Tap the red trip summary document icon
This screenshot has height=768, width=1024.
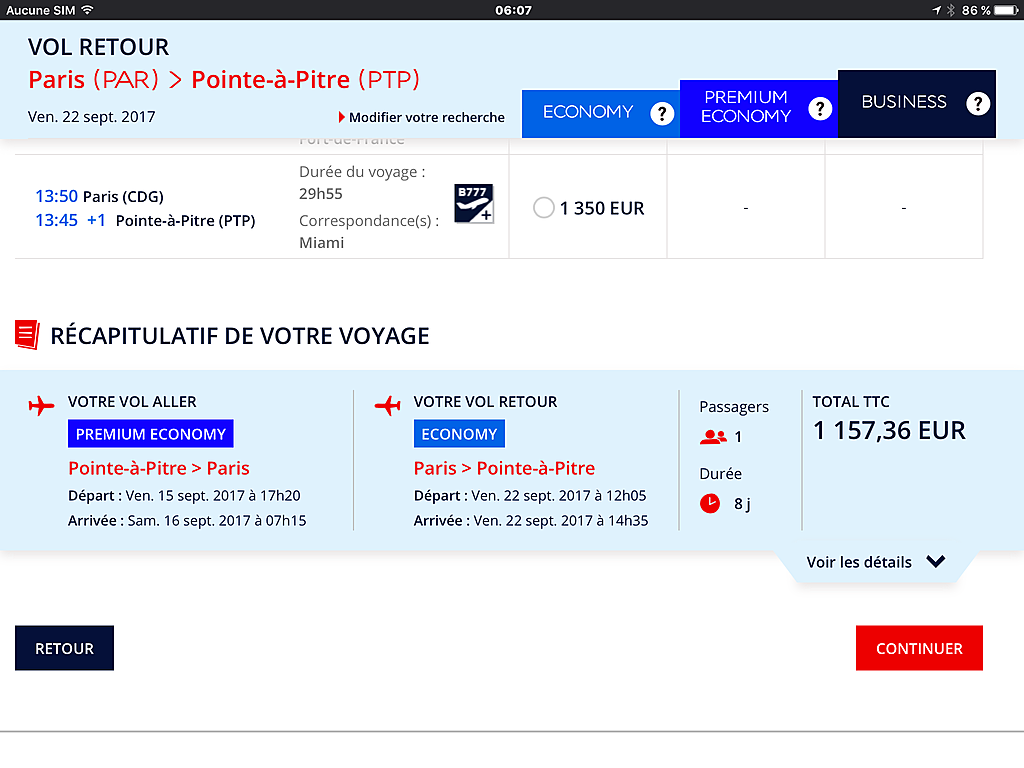tap(27, 335)
